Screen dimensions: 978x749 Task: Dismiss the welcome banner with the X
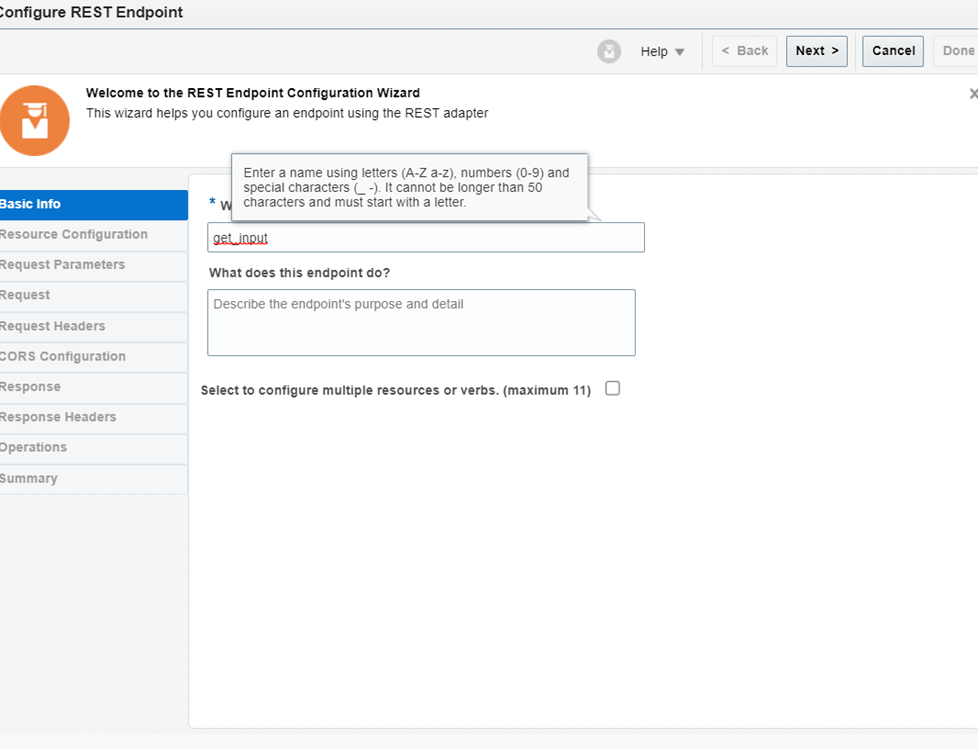click(973, 94)
